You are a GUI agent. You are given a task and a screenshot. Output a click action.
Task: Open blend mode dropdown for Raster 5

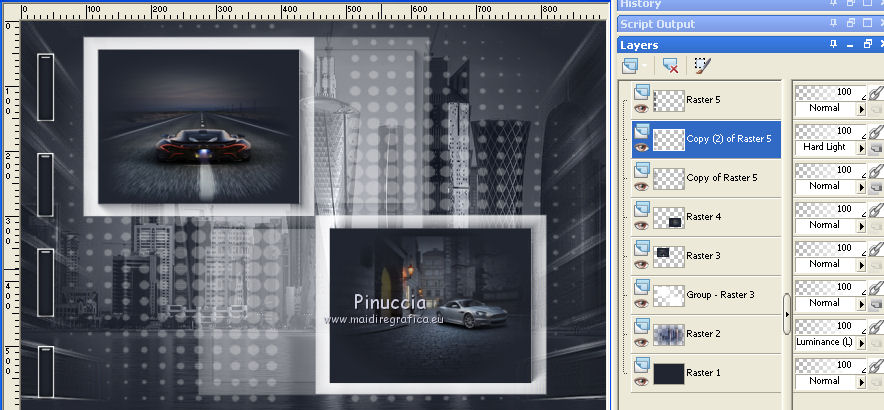tap(861, 109)
